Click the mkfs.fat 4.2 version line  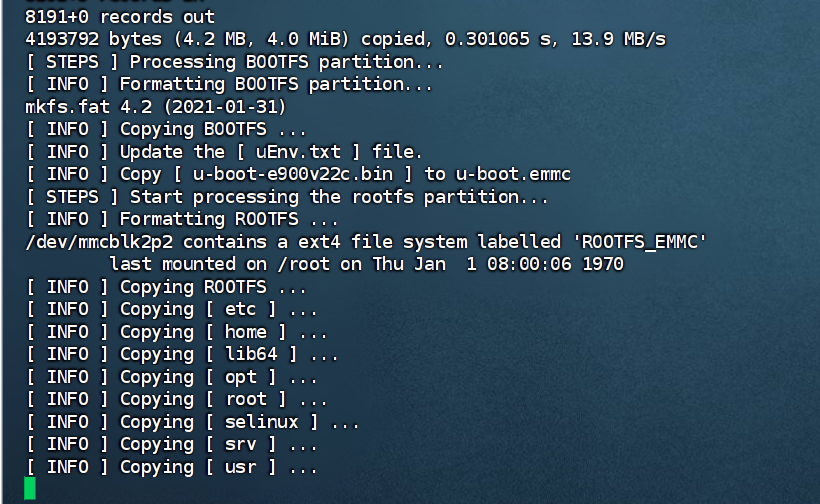coord(156,107)
